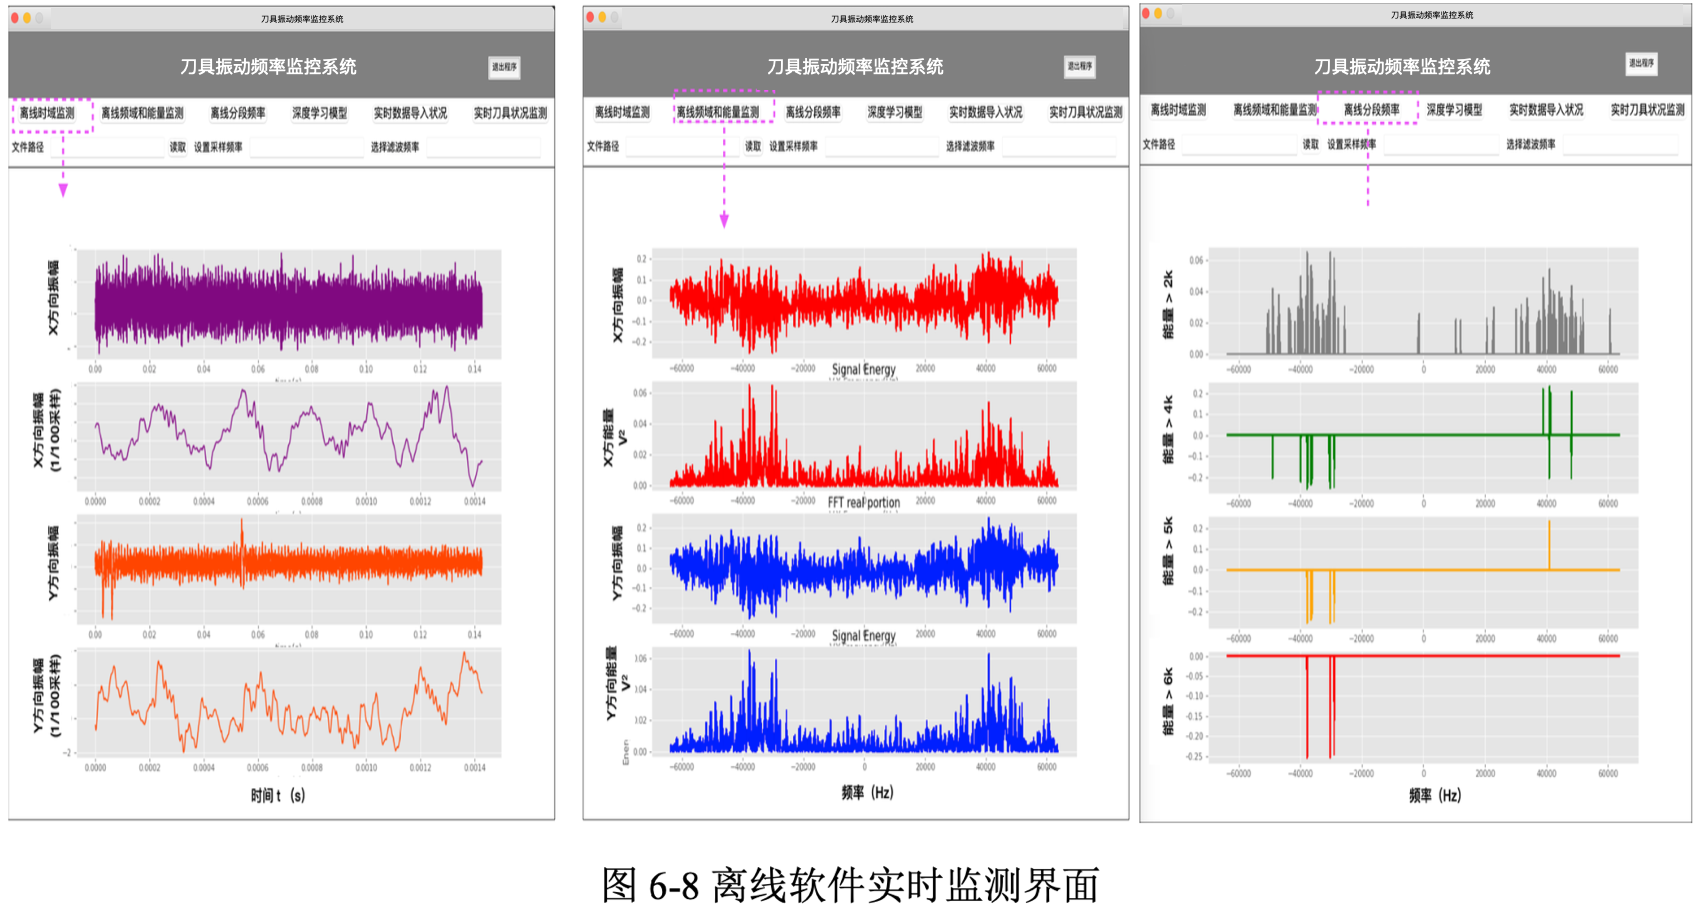The height and width of the screenshot is (914, 1706).
Task: Focus 选择滤波频率 field in left window
Action: pos(483,147)
